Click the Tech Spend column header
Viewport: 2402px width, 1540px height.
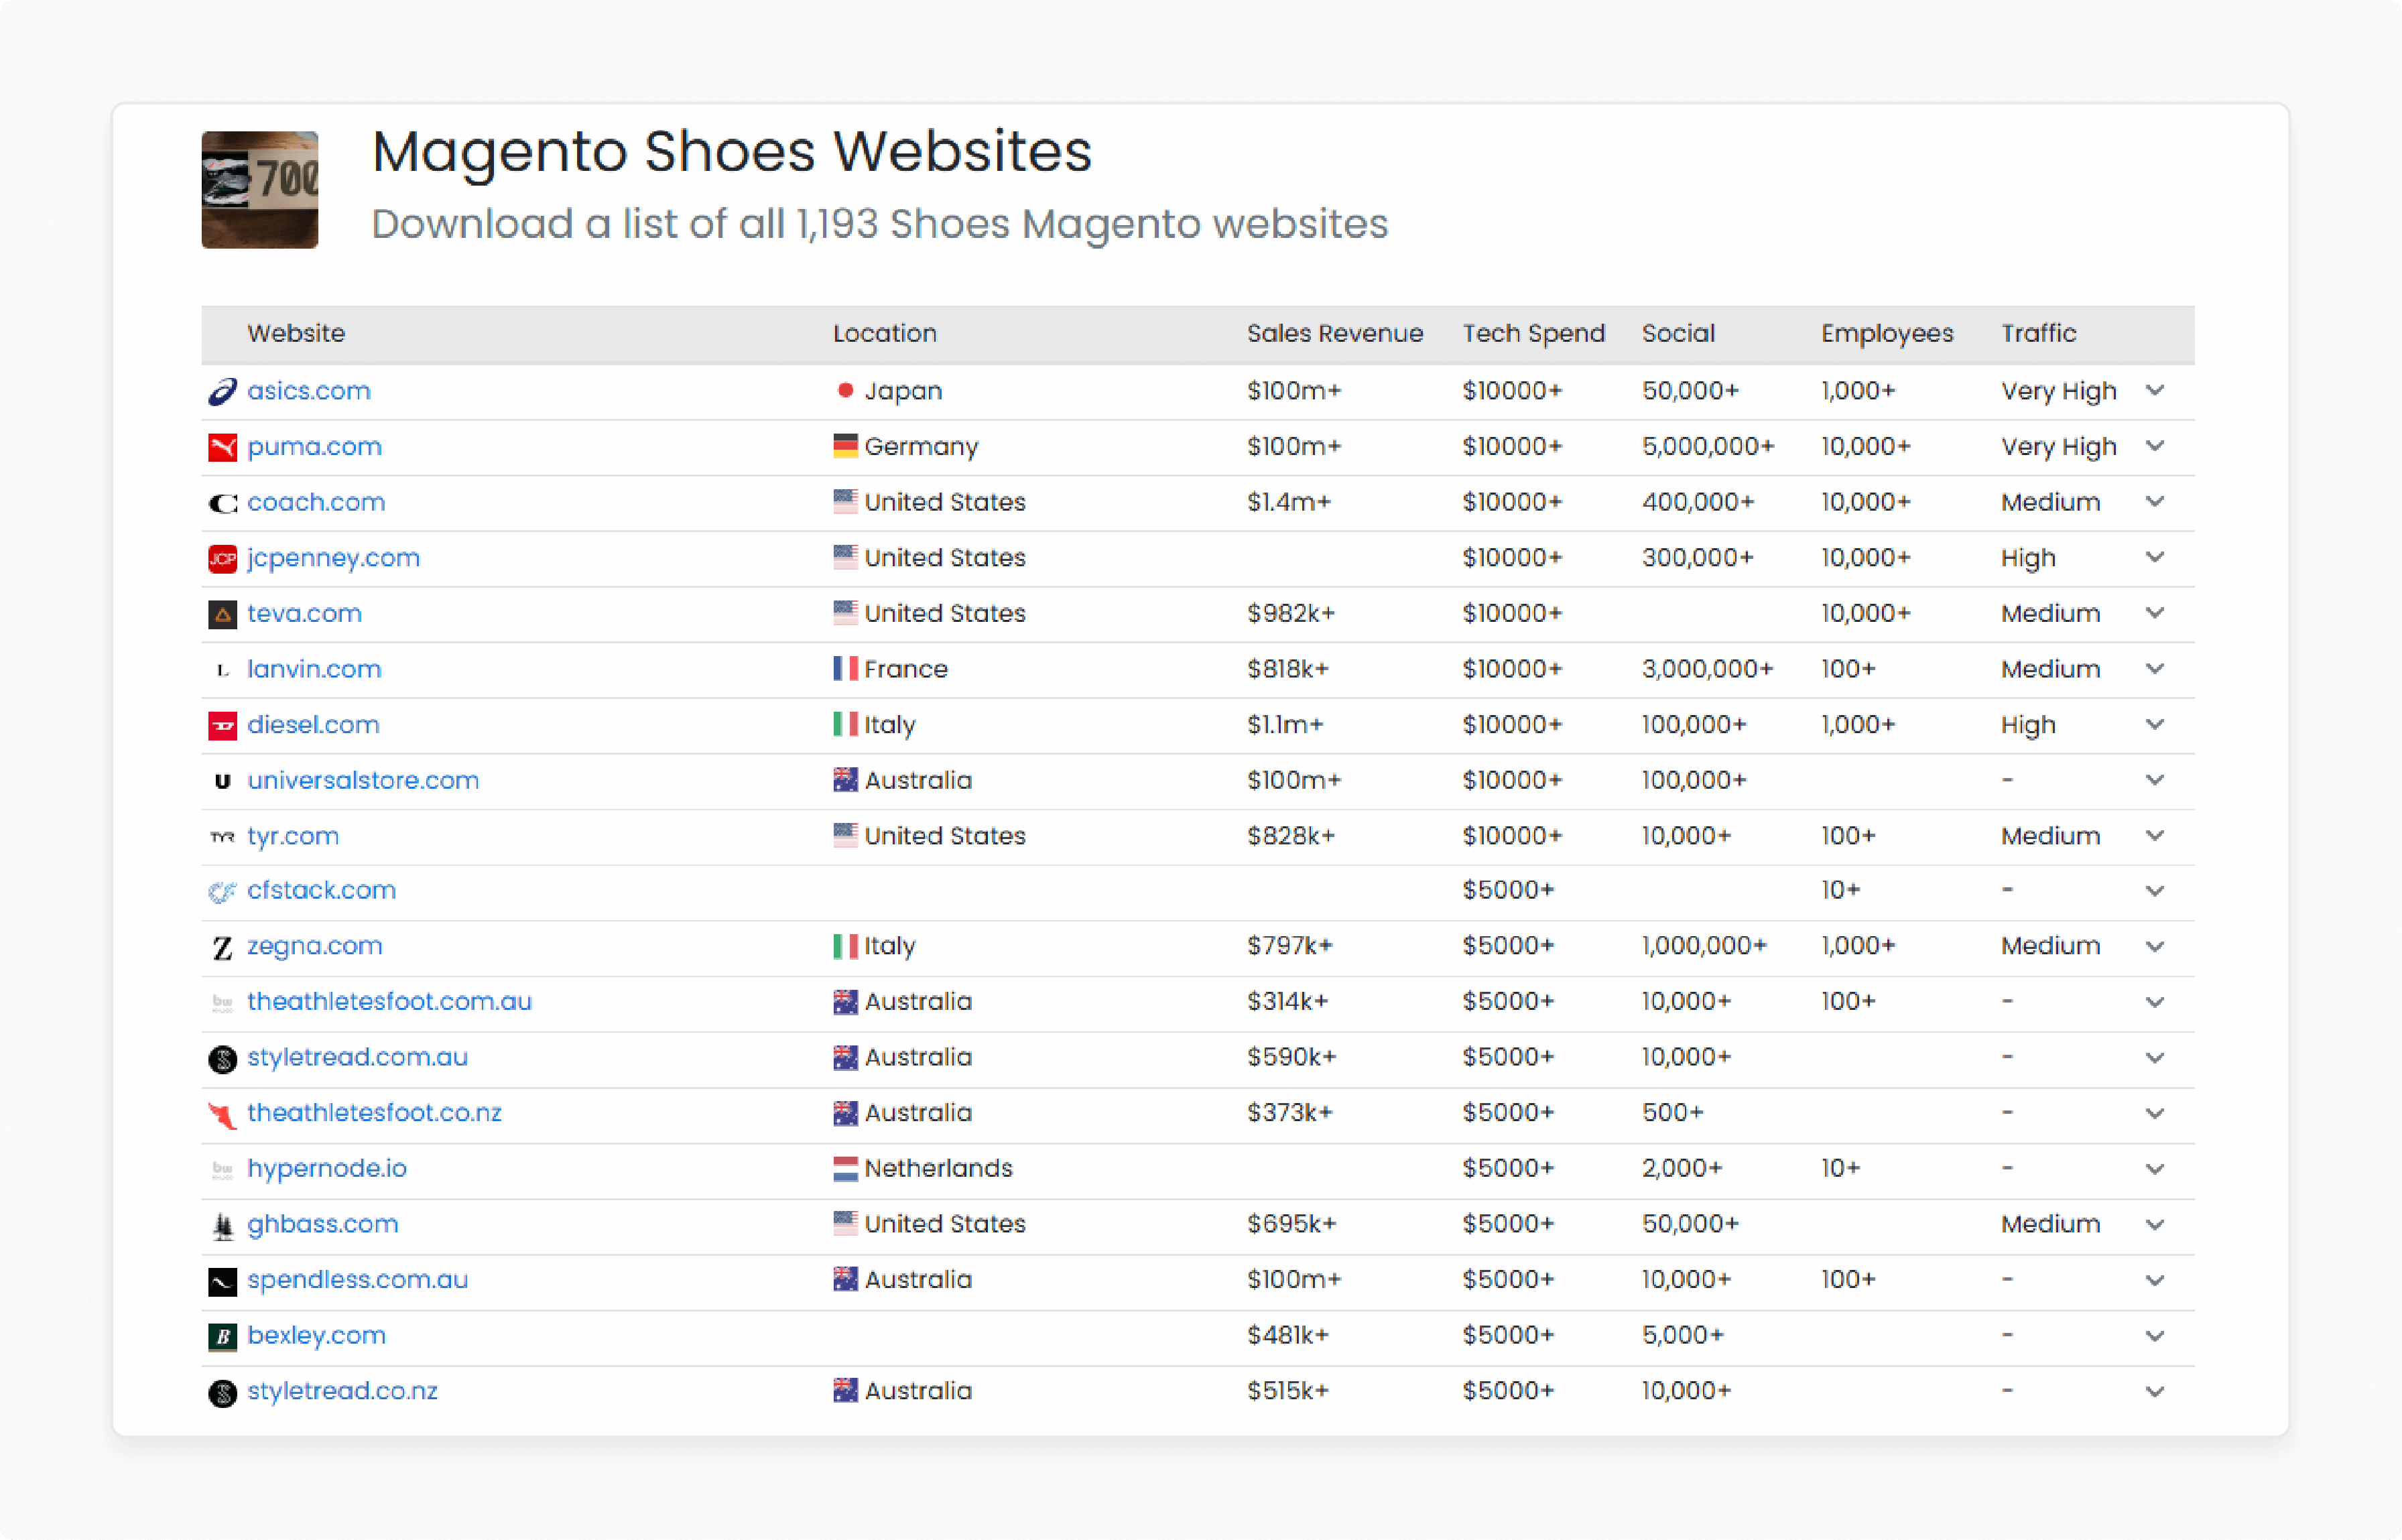[1533, 333]
